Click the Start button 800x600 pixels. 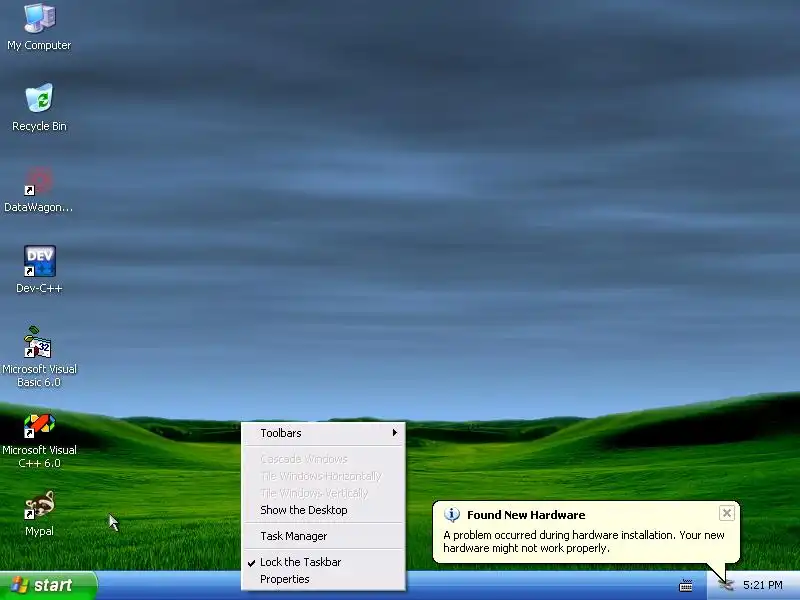point(48,585)
